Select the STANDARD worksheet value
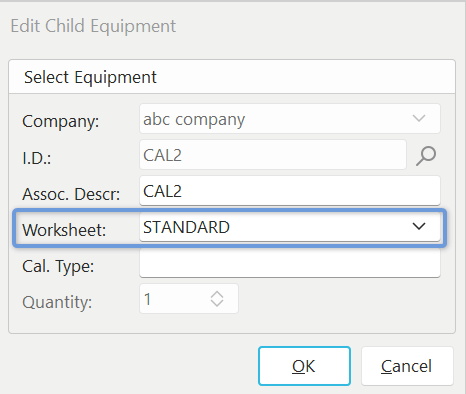Image resolution: width=466 pixels, height=394 pixels. point(186,227)
